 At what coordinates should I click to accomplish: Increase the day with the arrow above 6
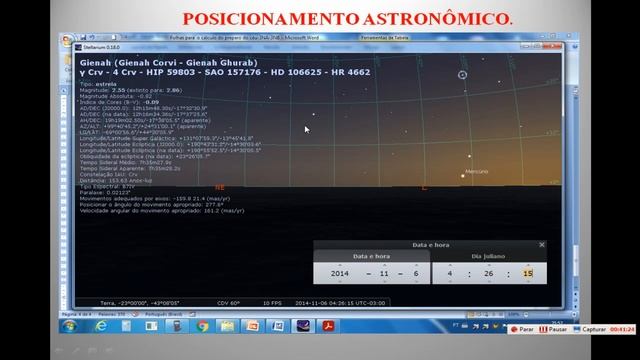coord(416,265)
